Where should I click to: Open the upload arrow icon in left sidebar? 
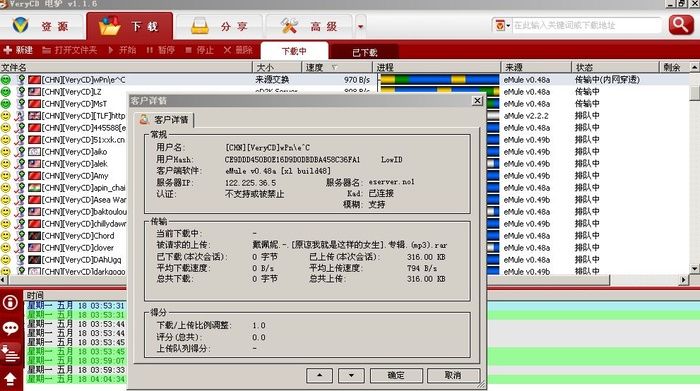coord(10,379)
